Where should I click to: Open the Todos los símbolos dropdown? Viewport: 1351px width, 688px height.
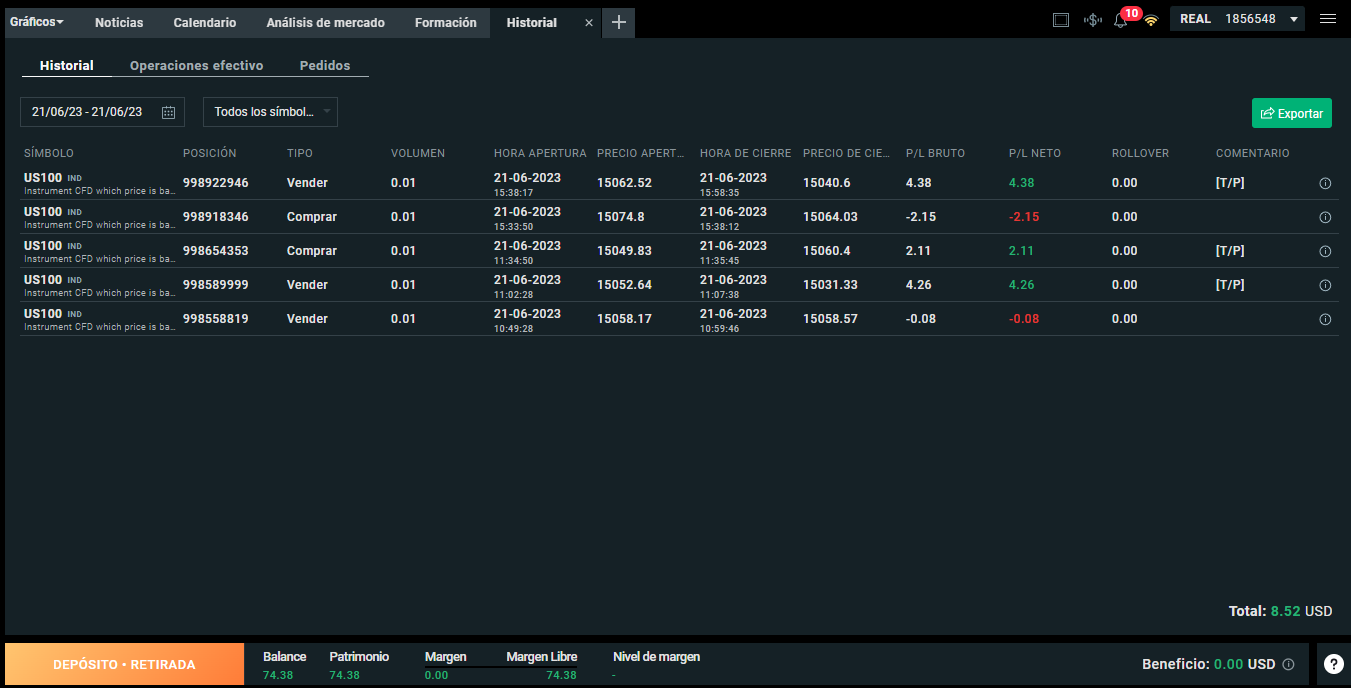(x=270, y=112)
